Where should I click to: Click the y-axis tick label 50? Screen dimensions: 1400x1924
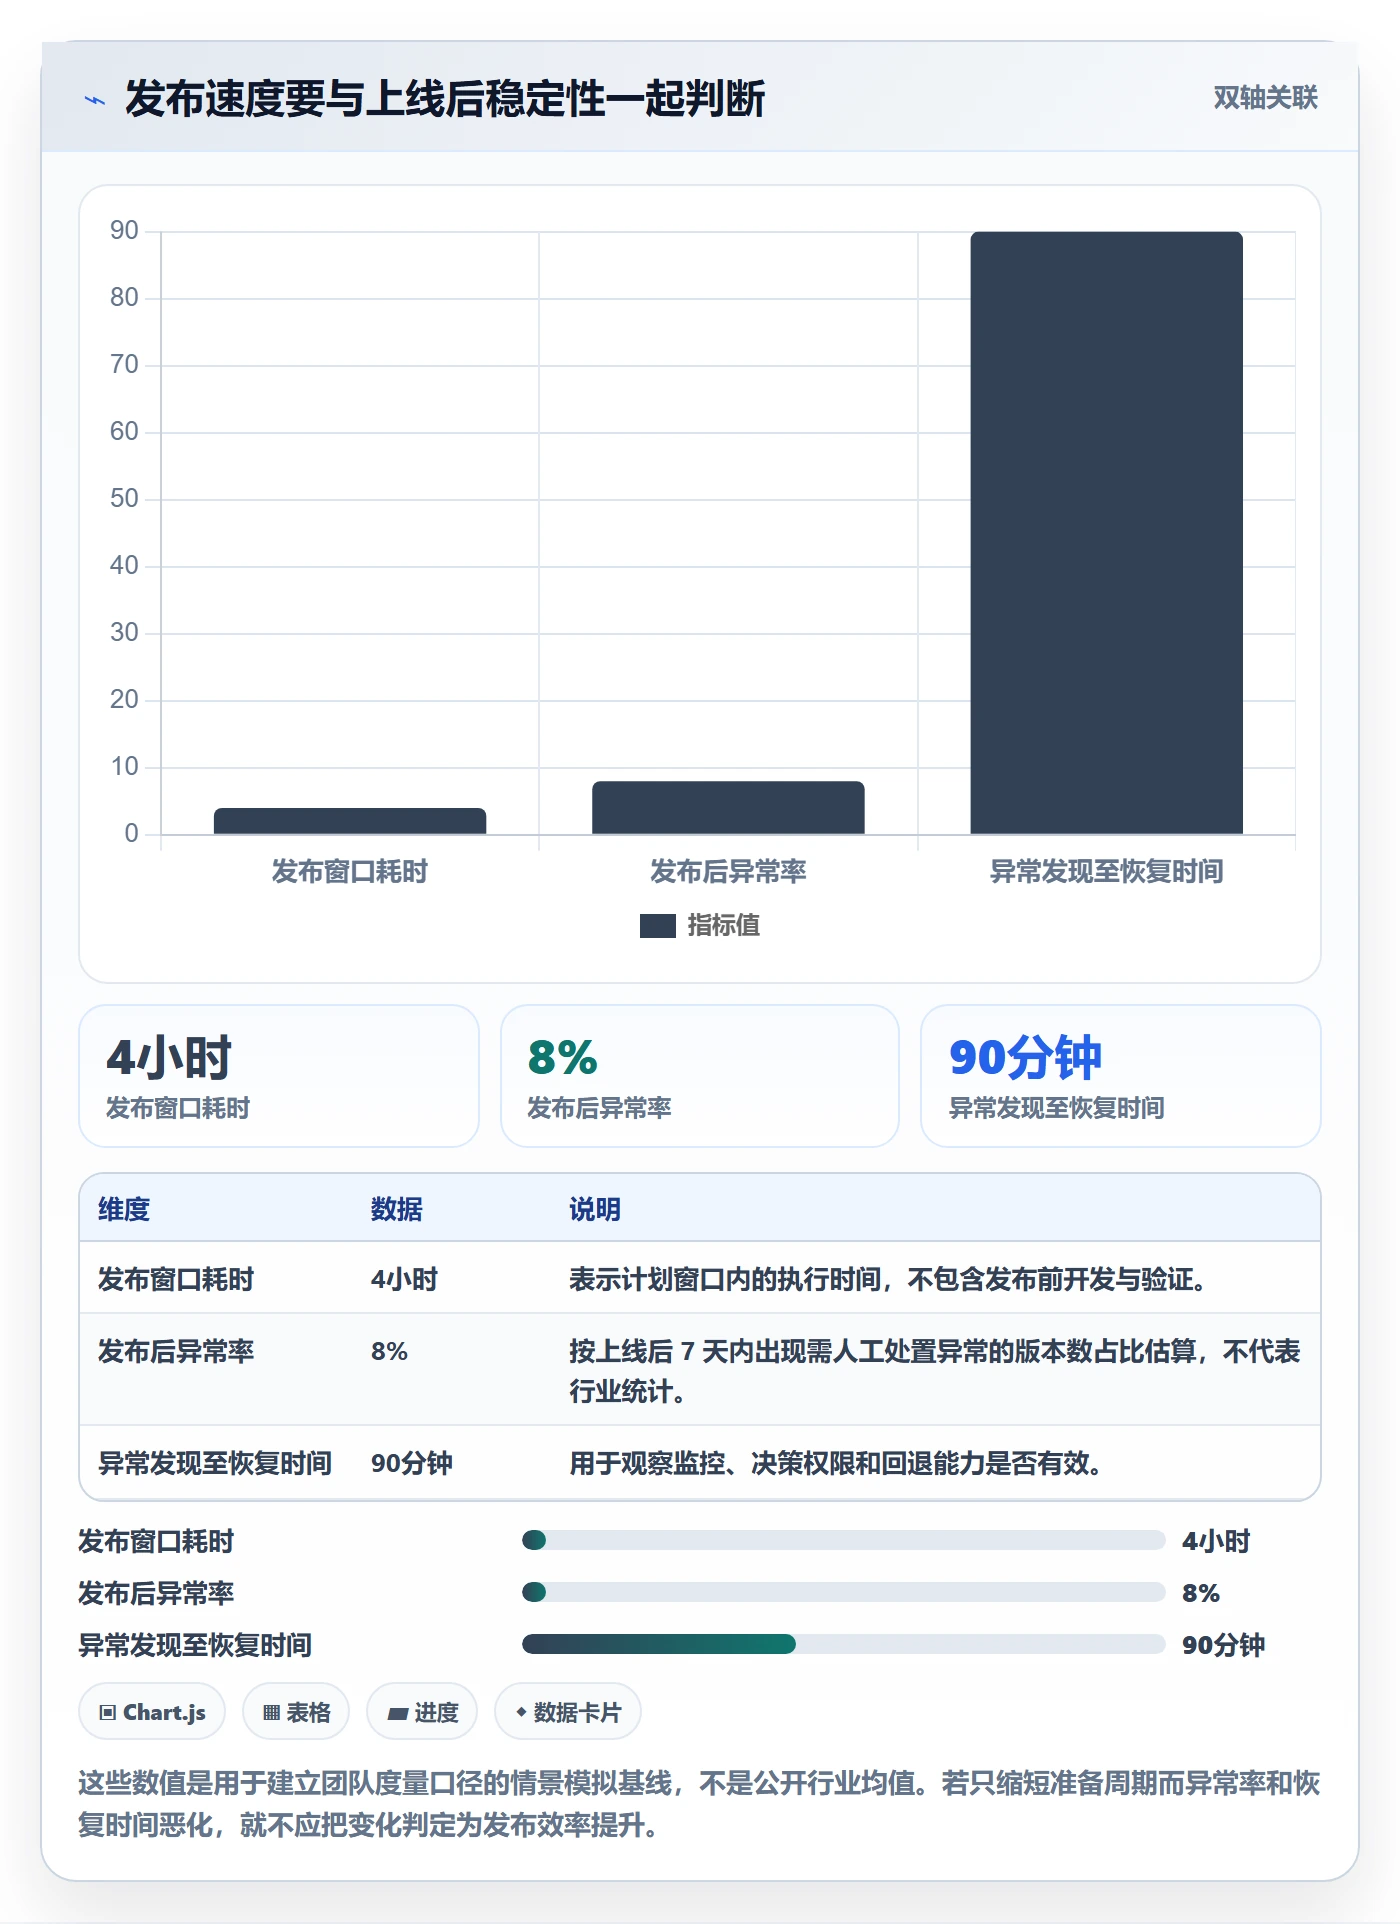[124, 498]
